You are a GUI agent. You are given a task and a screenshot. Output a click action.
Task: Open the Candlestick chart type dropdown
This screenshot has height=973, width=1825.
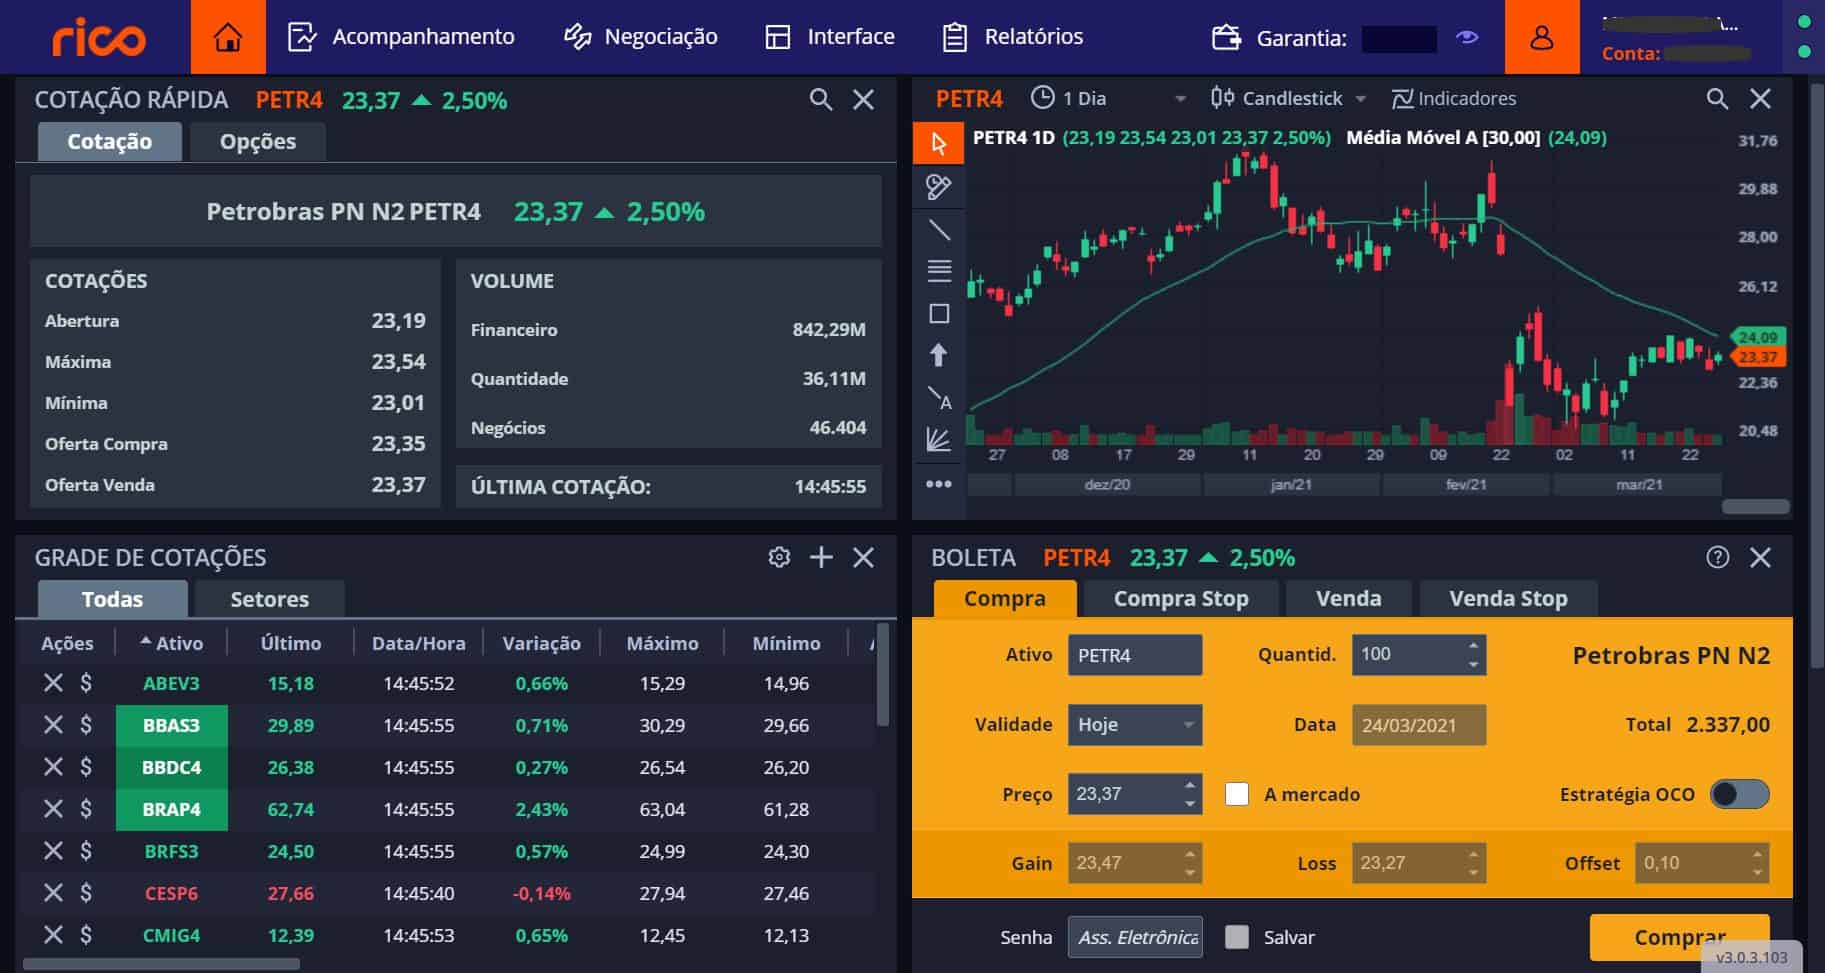click(x=1288, y=98)
